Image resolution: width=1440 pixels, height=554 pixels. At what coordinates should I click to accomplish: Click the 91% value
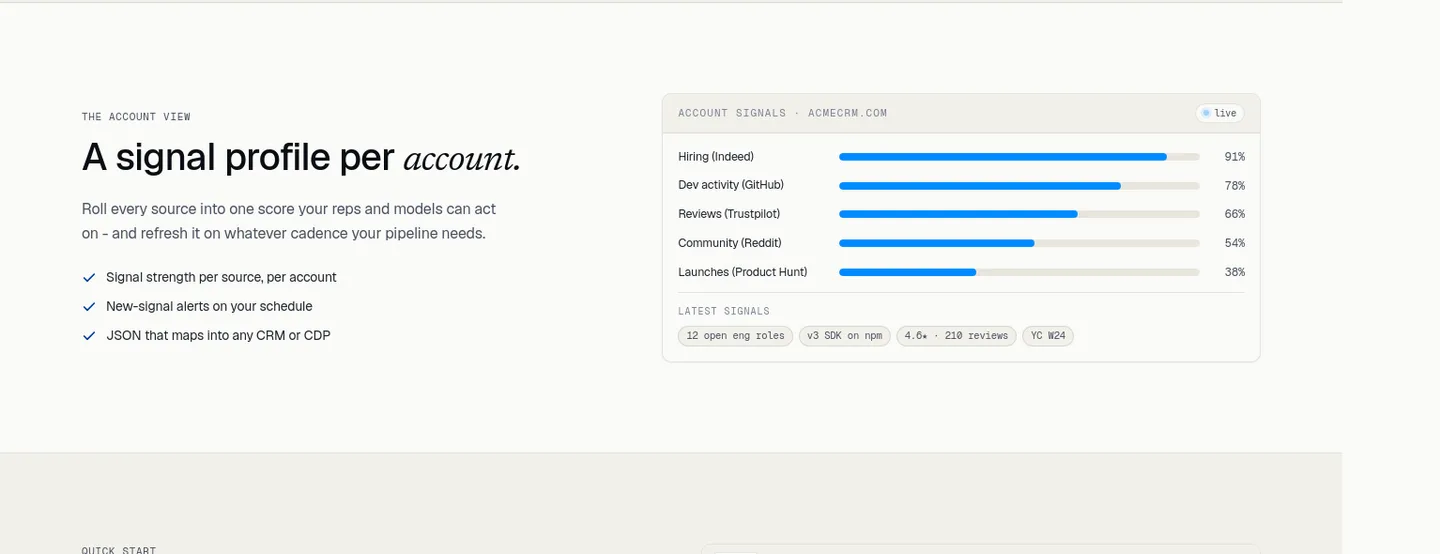pyautogui.click(x=1235, y=157)
